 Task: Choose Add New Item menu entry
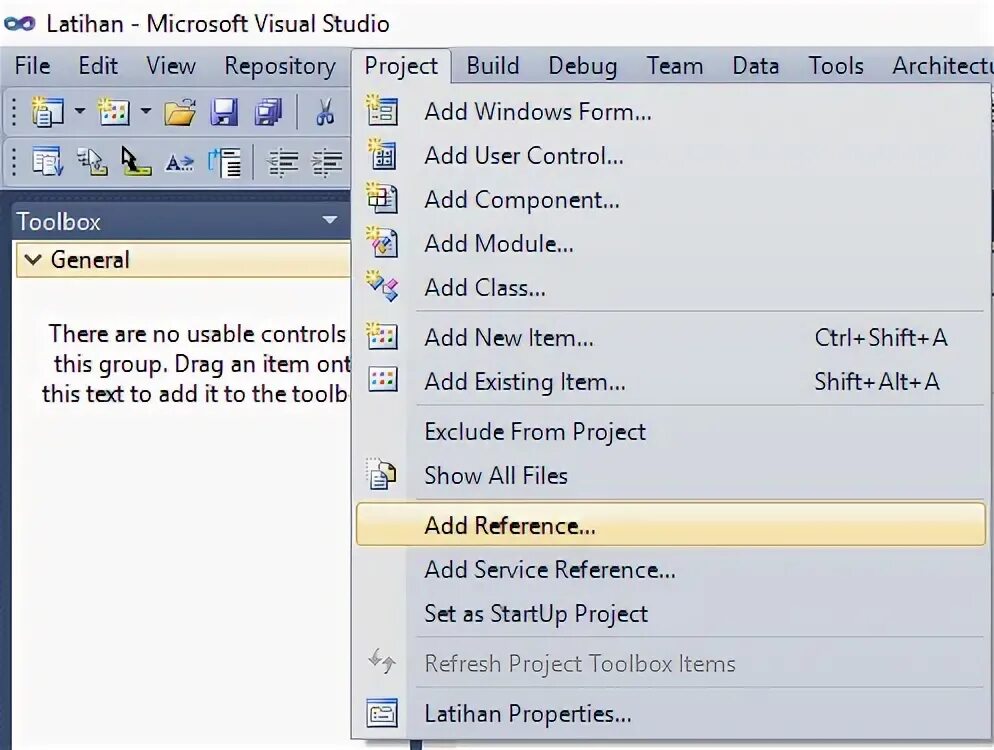[671, 338]
